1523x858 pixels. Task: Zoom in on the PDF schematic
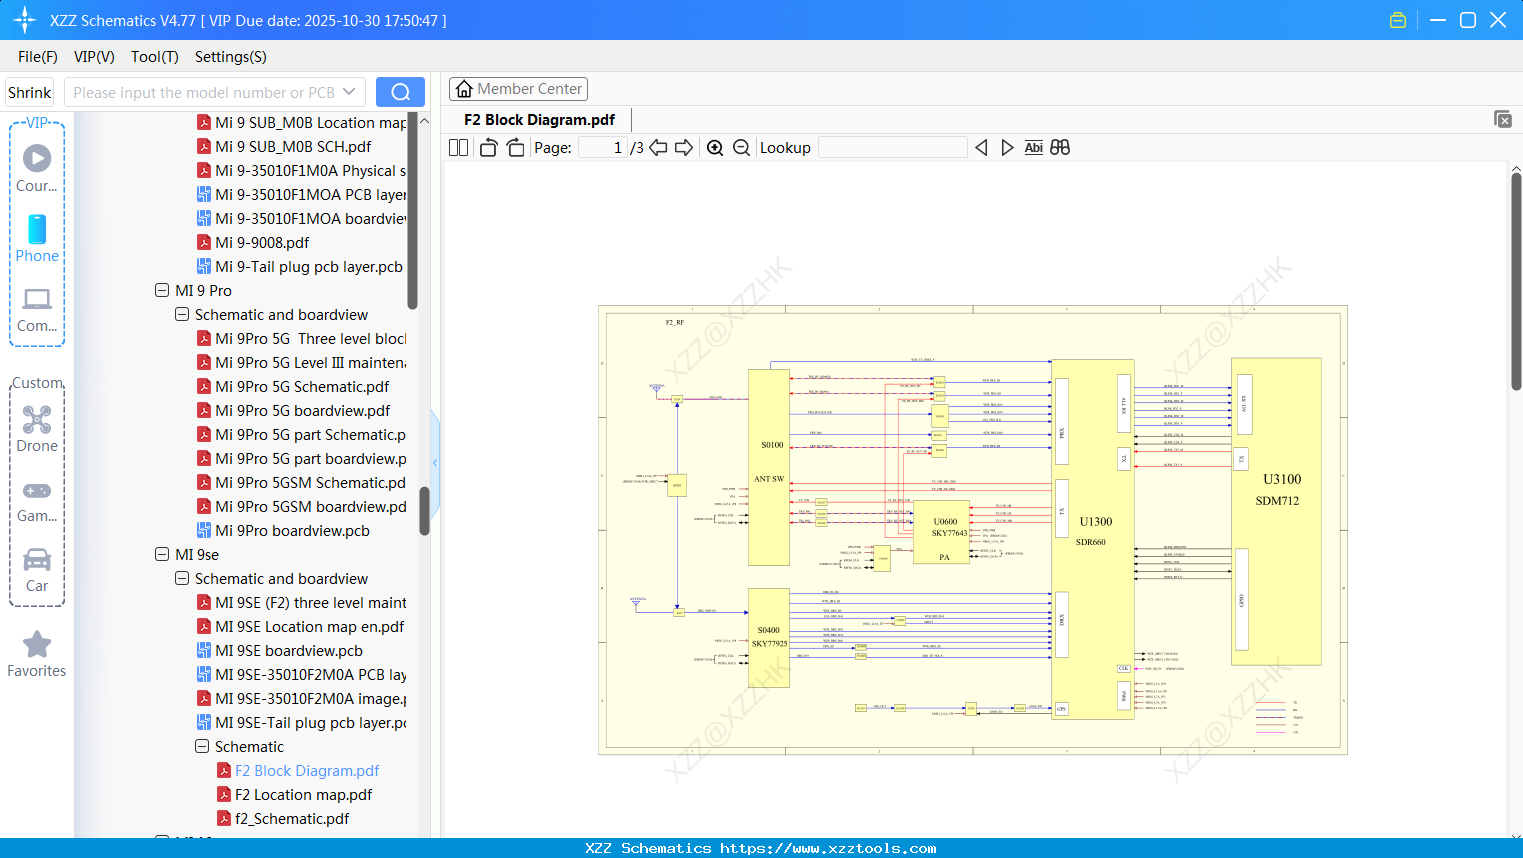[x=715, y=147]
